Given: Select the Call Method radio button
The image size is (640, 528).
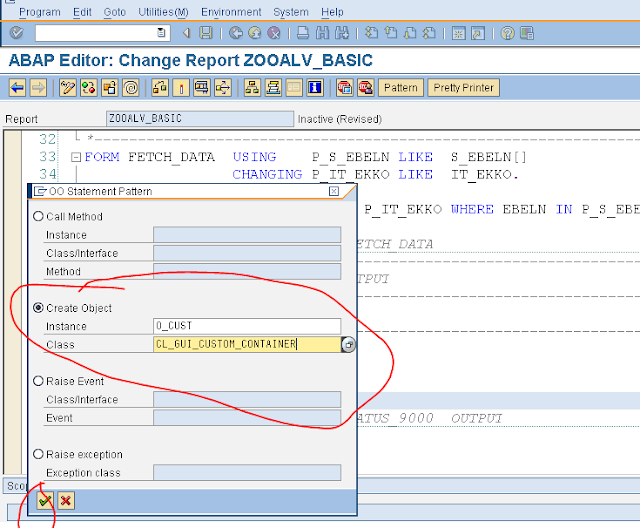Looking at the screenshot, I should click(x=38, y=216).
